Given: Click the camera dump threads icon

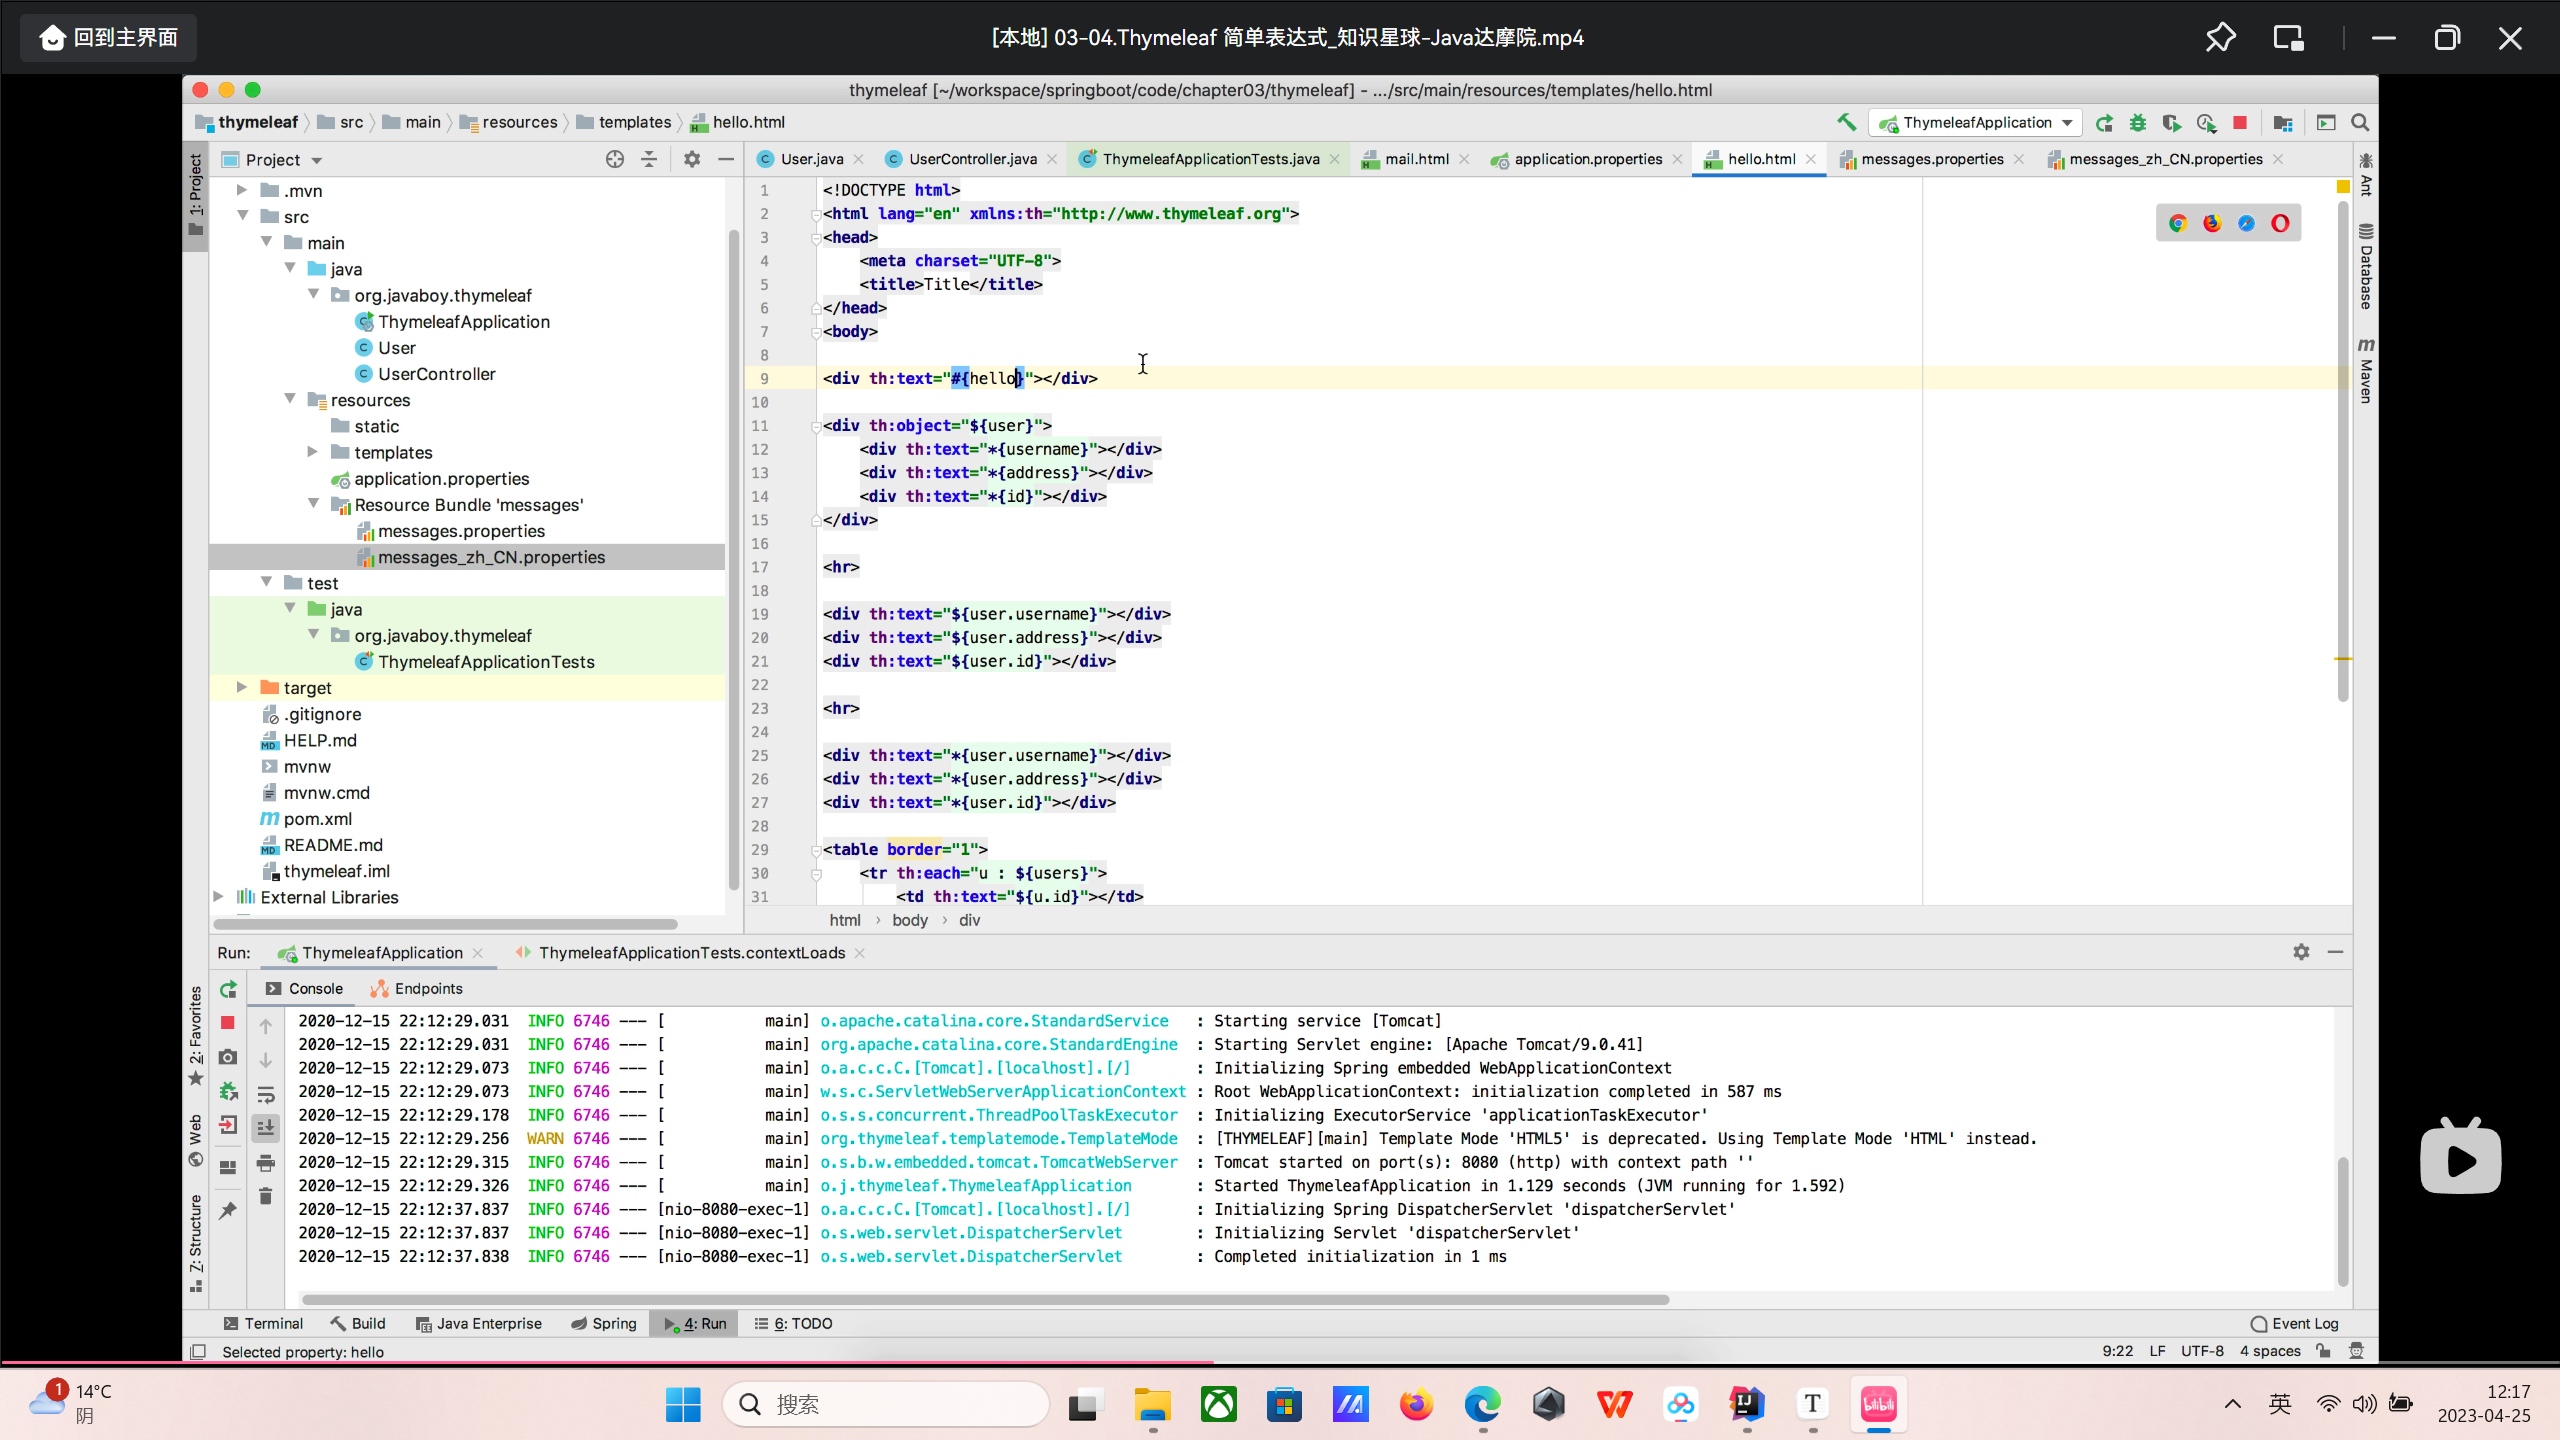Looking at the screenshot, I should (228, 1057).
